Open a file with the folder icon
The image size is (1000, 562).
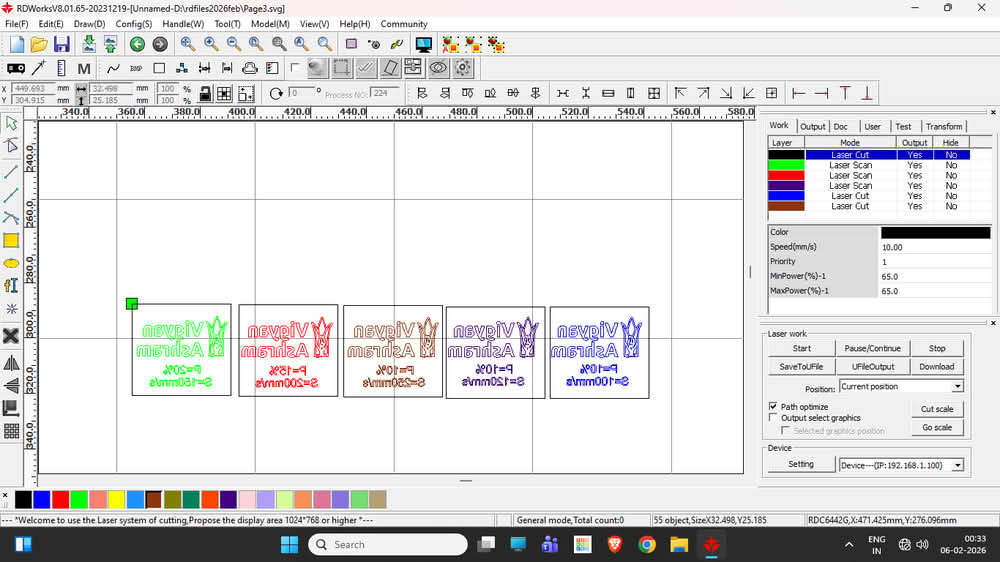click(x=39, y=44)
